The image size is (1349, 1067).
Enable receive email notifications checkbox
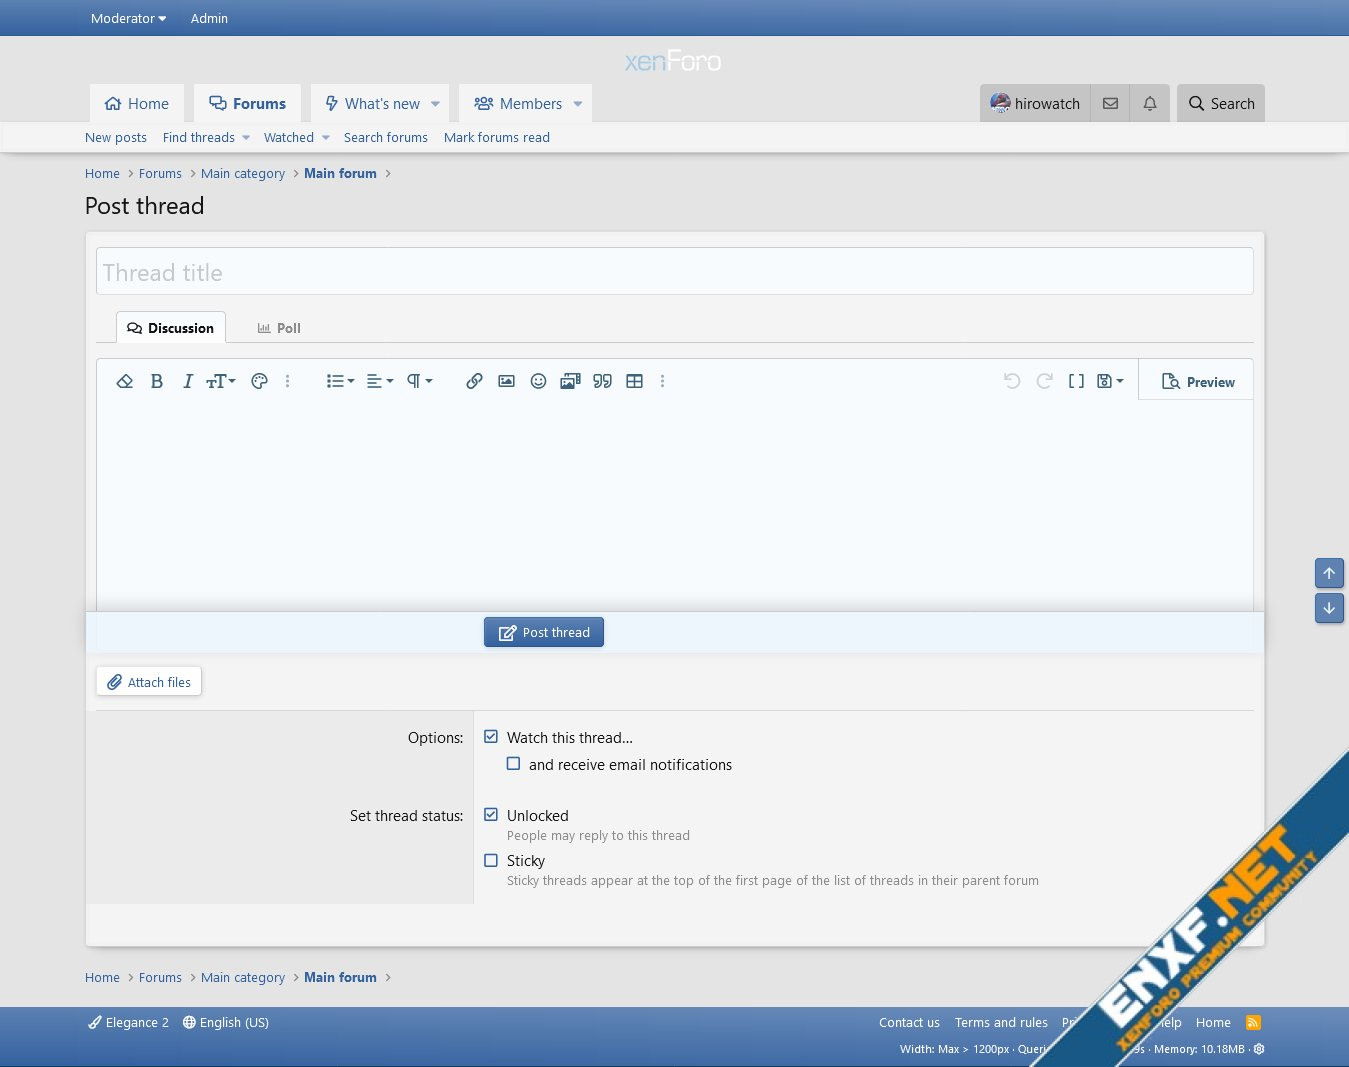click(x=513, y=764)
